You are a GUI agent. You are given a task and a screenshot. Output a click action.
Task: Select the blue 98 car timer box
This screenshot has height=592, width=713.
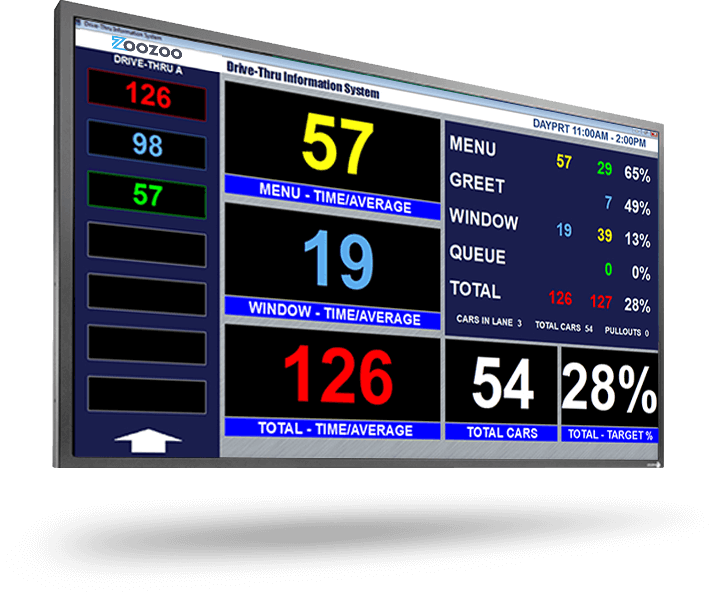[x=147, y=146]
